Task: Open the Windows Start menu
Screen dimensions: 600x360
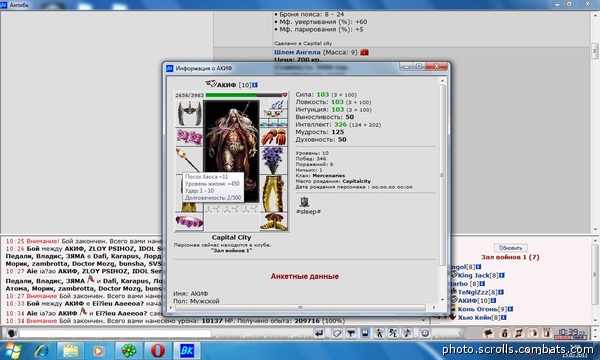Action: point(12,351)
